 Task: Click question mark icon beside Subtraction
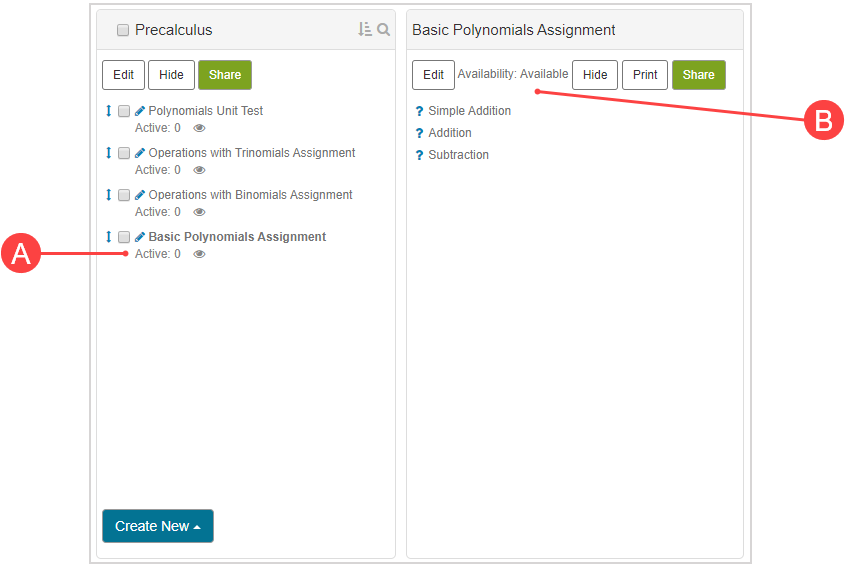click(420, 155)
